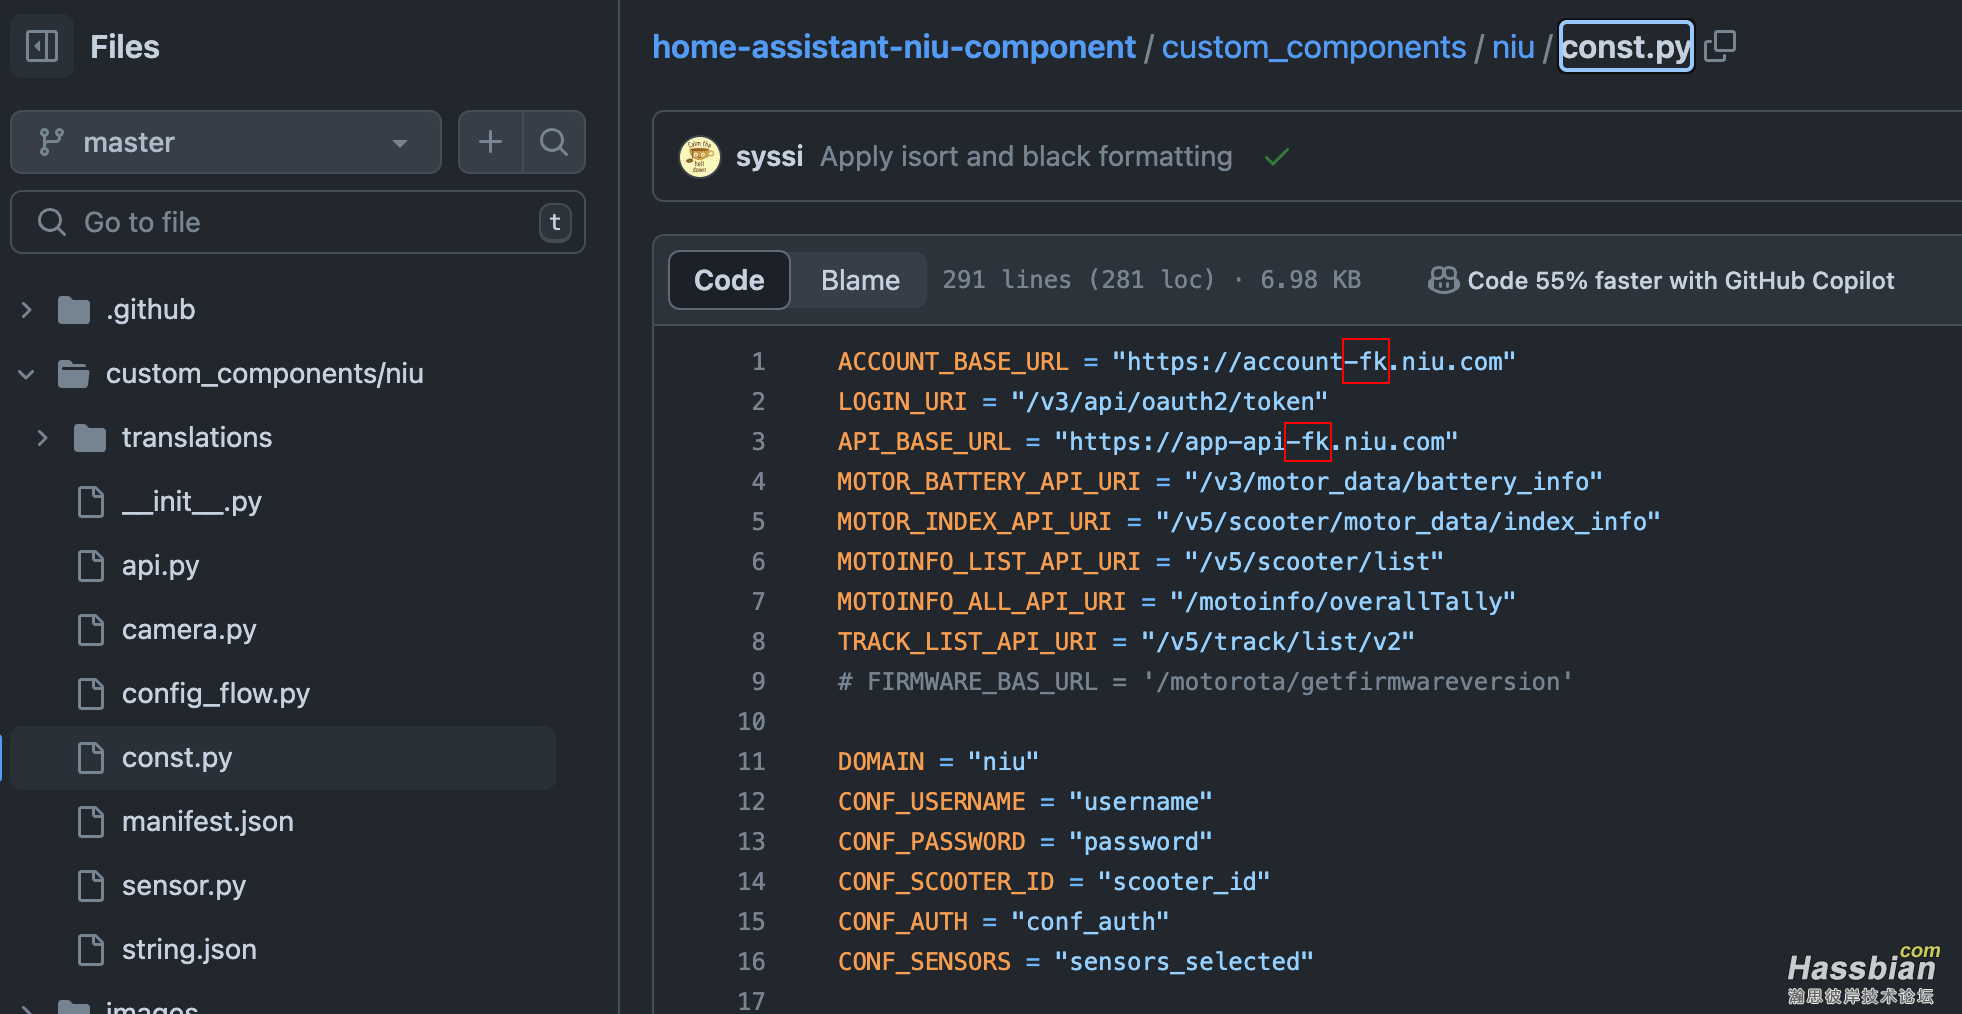Expand the .github folder chevron

coord(27,310)
